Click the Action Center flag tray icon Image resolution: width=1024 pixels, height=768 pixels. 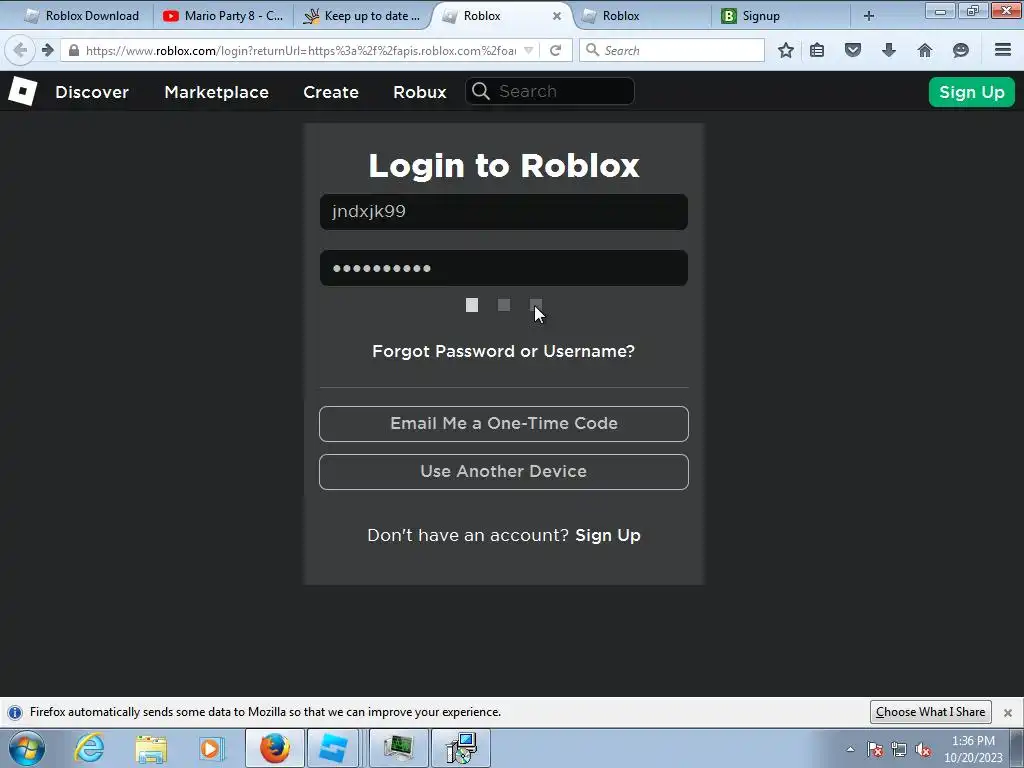875,749
